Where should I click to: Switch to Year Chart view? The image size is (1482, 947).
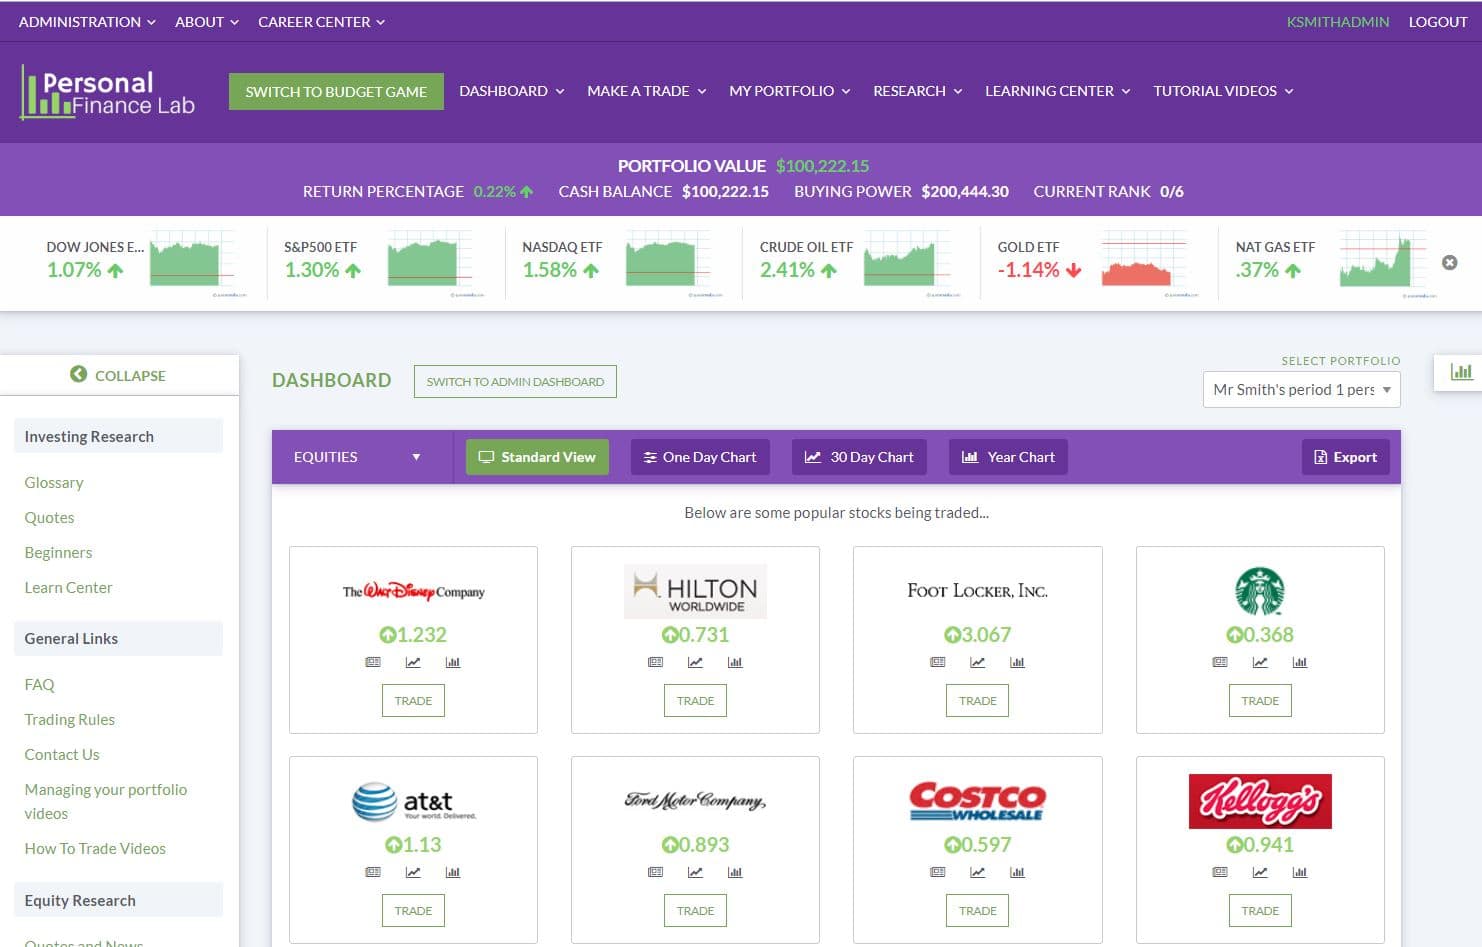click(x=1008, y=457)
